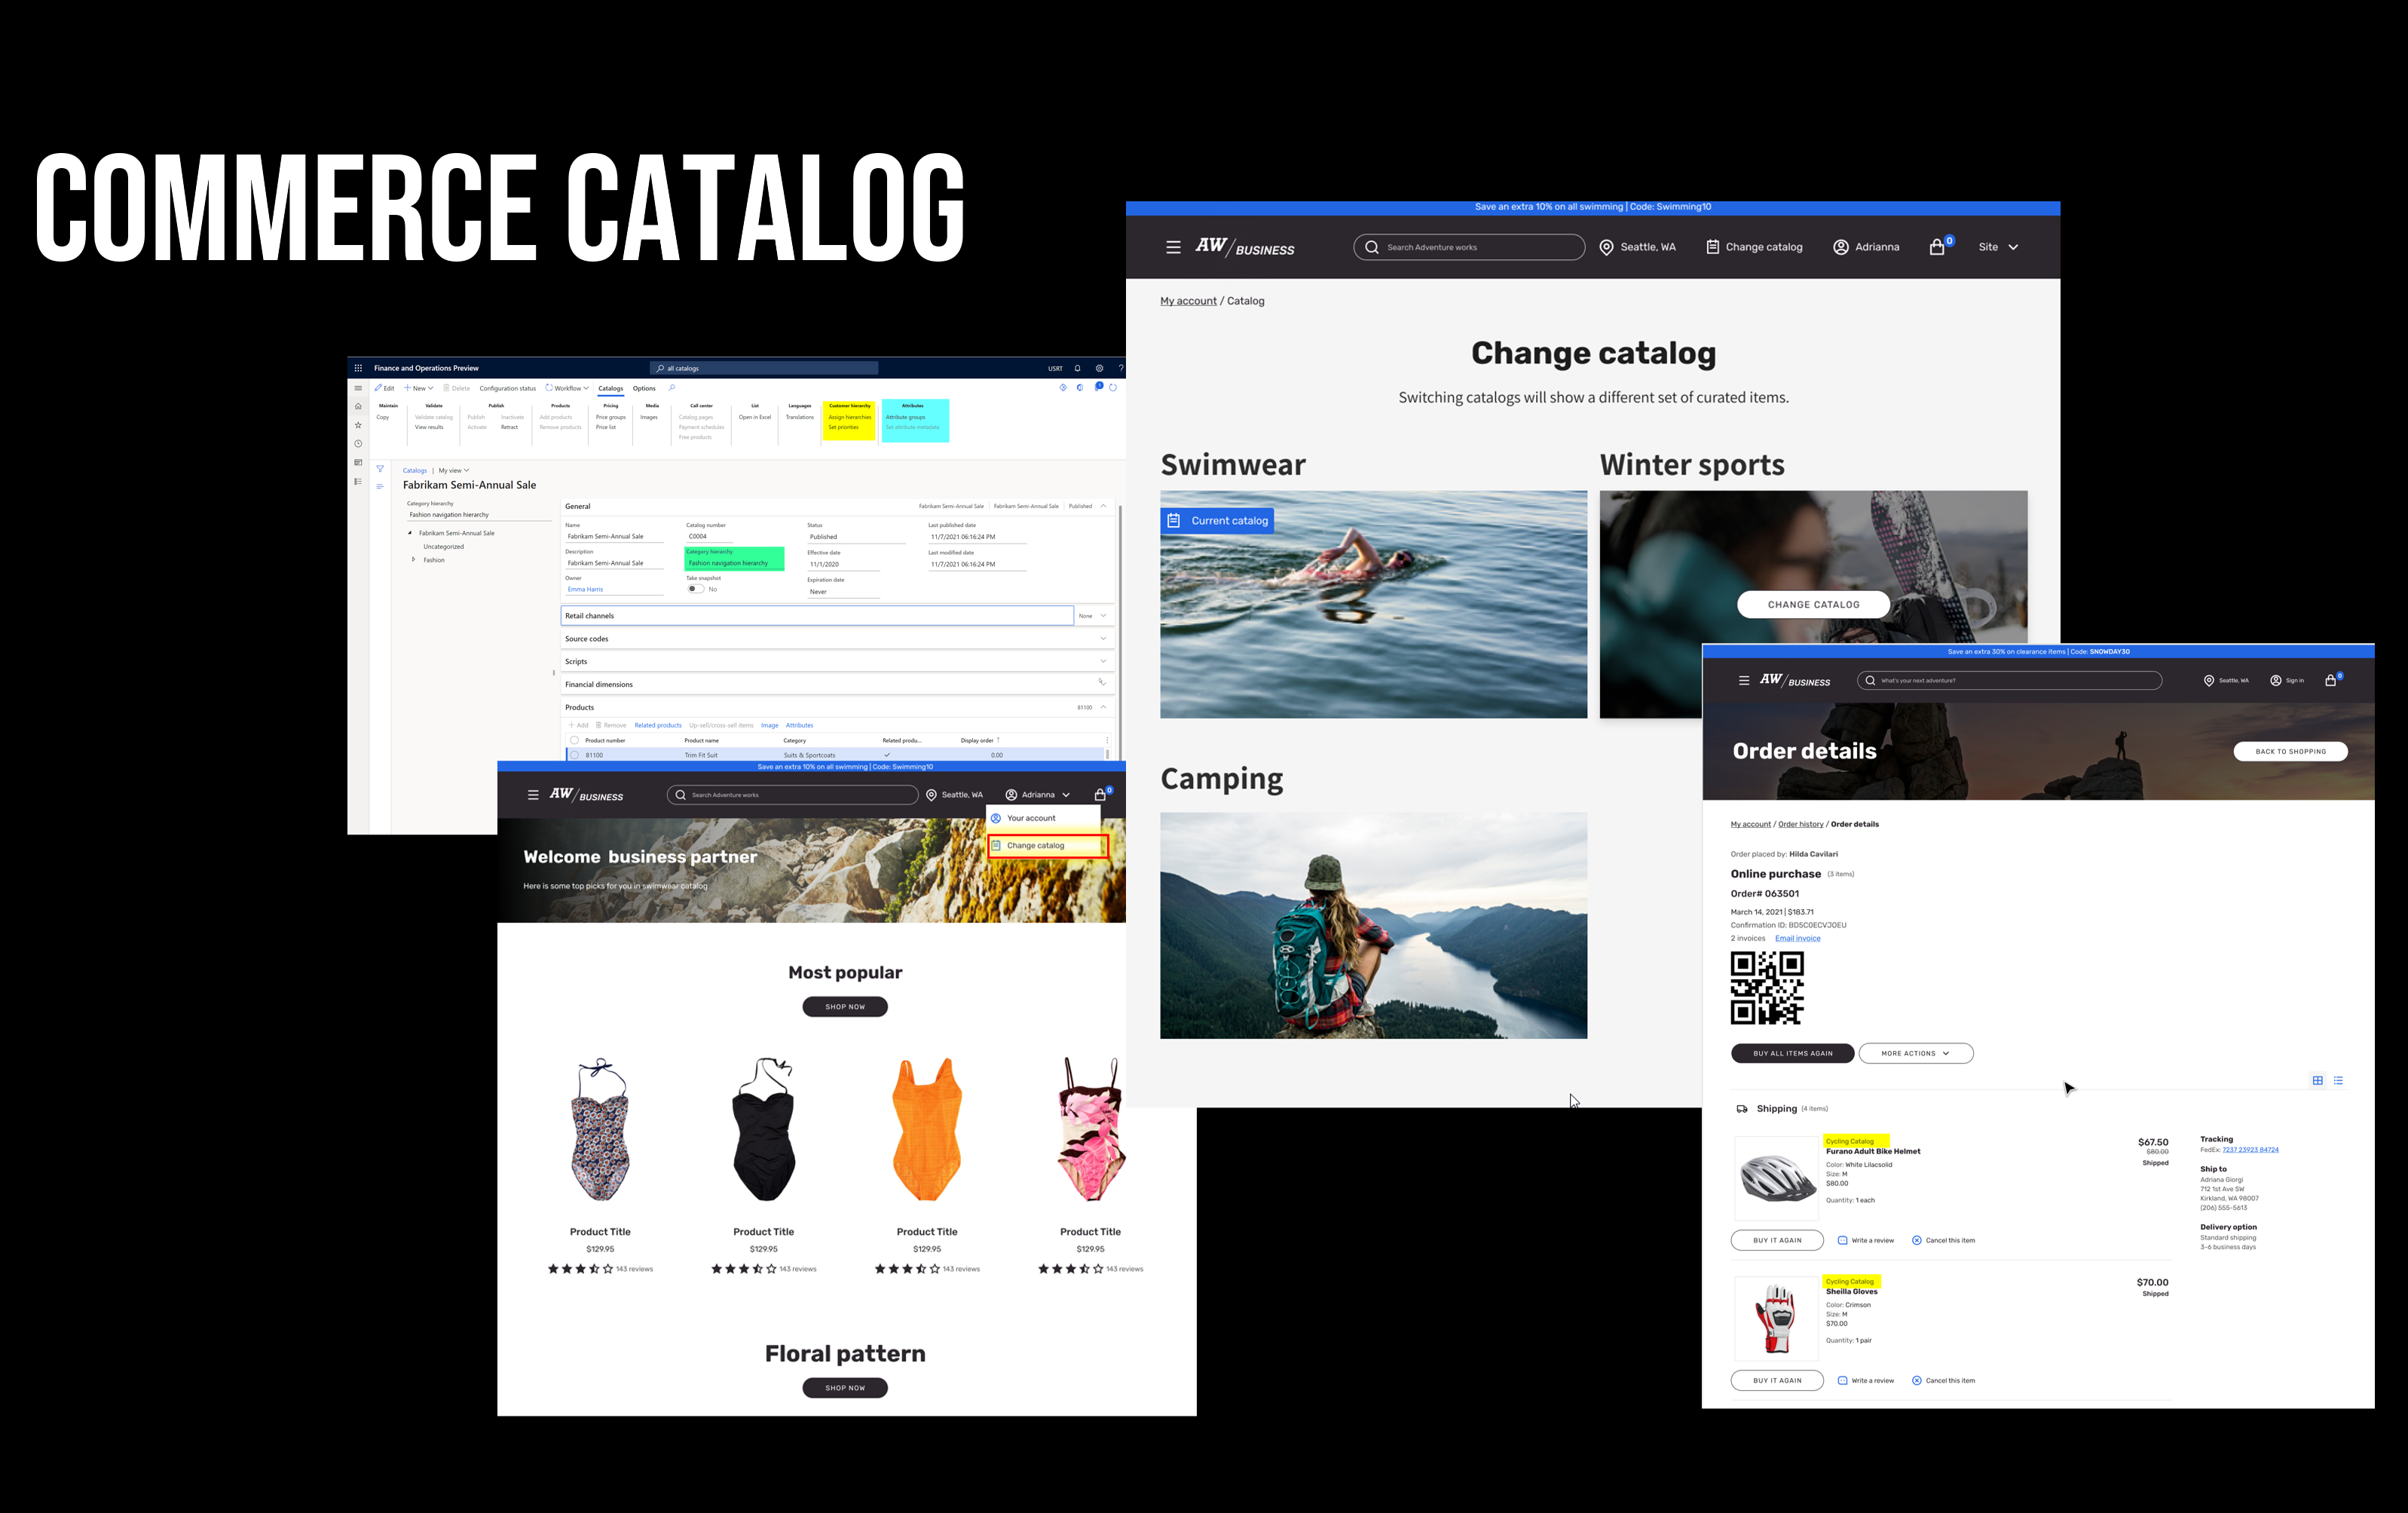Click CHANGE CATALOG button on Winter sports
Image resolution: width=2408 pixels, height=1513 pixels.
pyautogui.click(x=1814, y=602)
